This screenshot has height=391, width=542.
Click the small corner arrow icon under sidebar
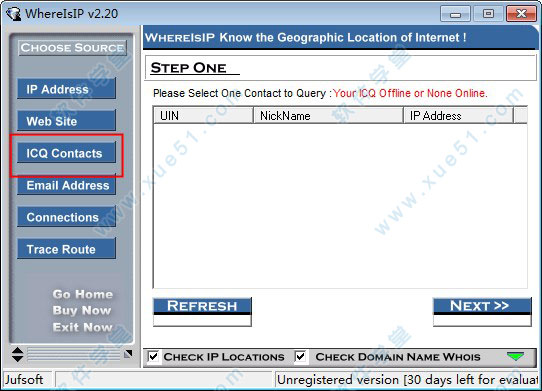(x=128, y=354)
